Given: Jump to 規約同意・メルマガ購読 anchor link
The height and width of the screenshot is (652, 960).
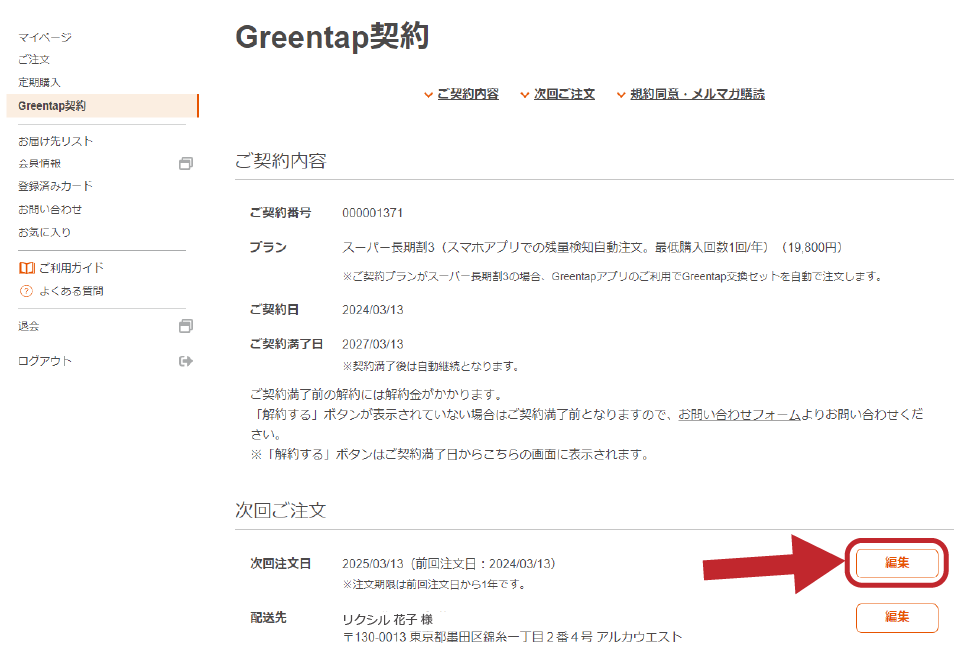Looking at the screenshot, I should click(x=697, y=94).
